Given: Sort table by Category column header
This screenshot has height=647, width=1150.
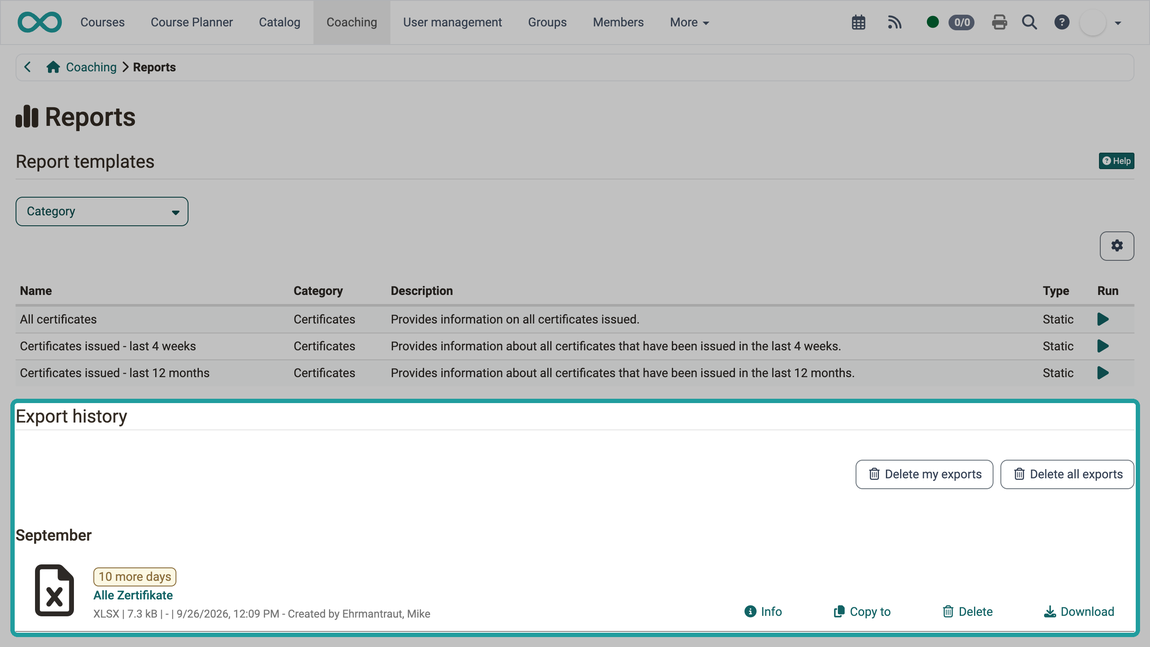Looking at the screenshot, I should pyautogui.click(x=318, y=290).
